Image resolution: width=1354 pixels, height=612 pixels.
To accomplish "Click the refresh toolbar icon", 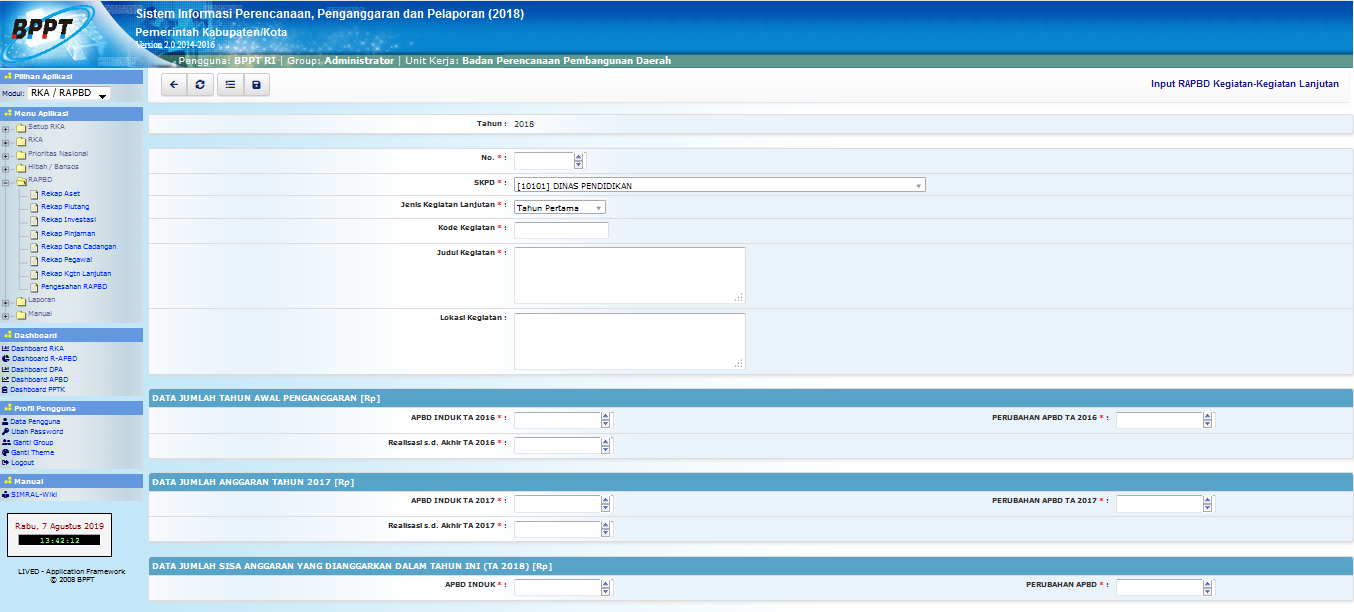I will pos(200,85).
